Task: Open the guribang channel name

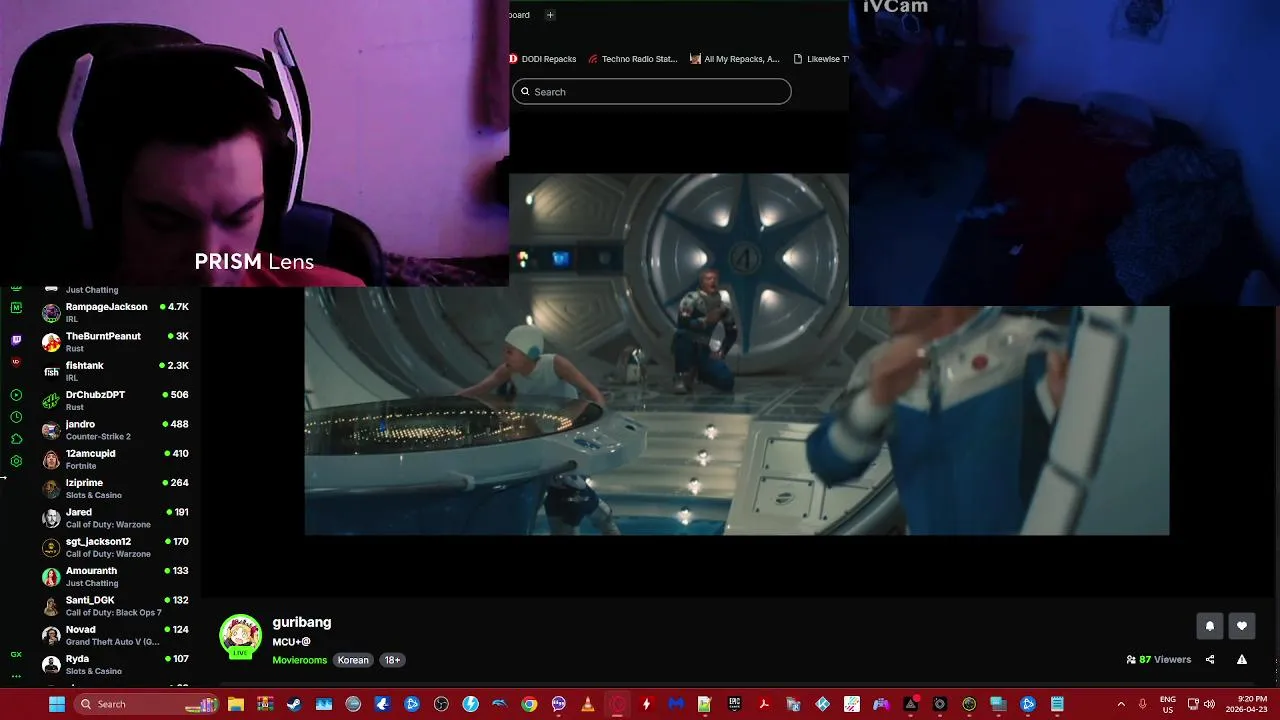Action: 302,622
